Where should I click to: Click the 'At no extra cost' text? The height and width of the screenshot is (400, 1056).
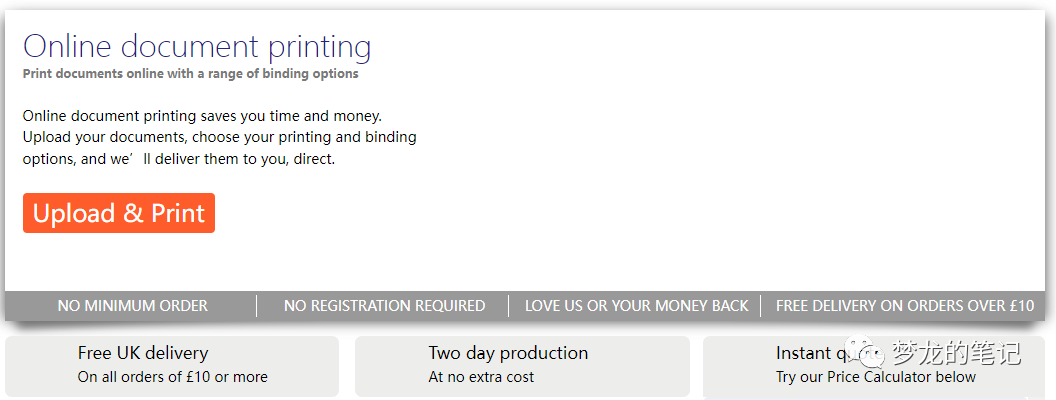[481, 377]
